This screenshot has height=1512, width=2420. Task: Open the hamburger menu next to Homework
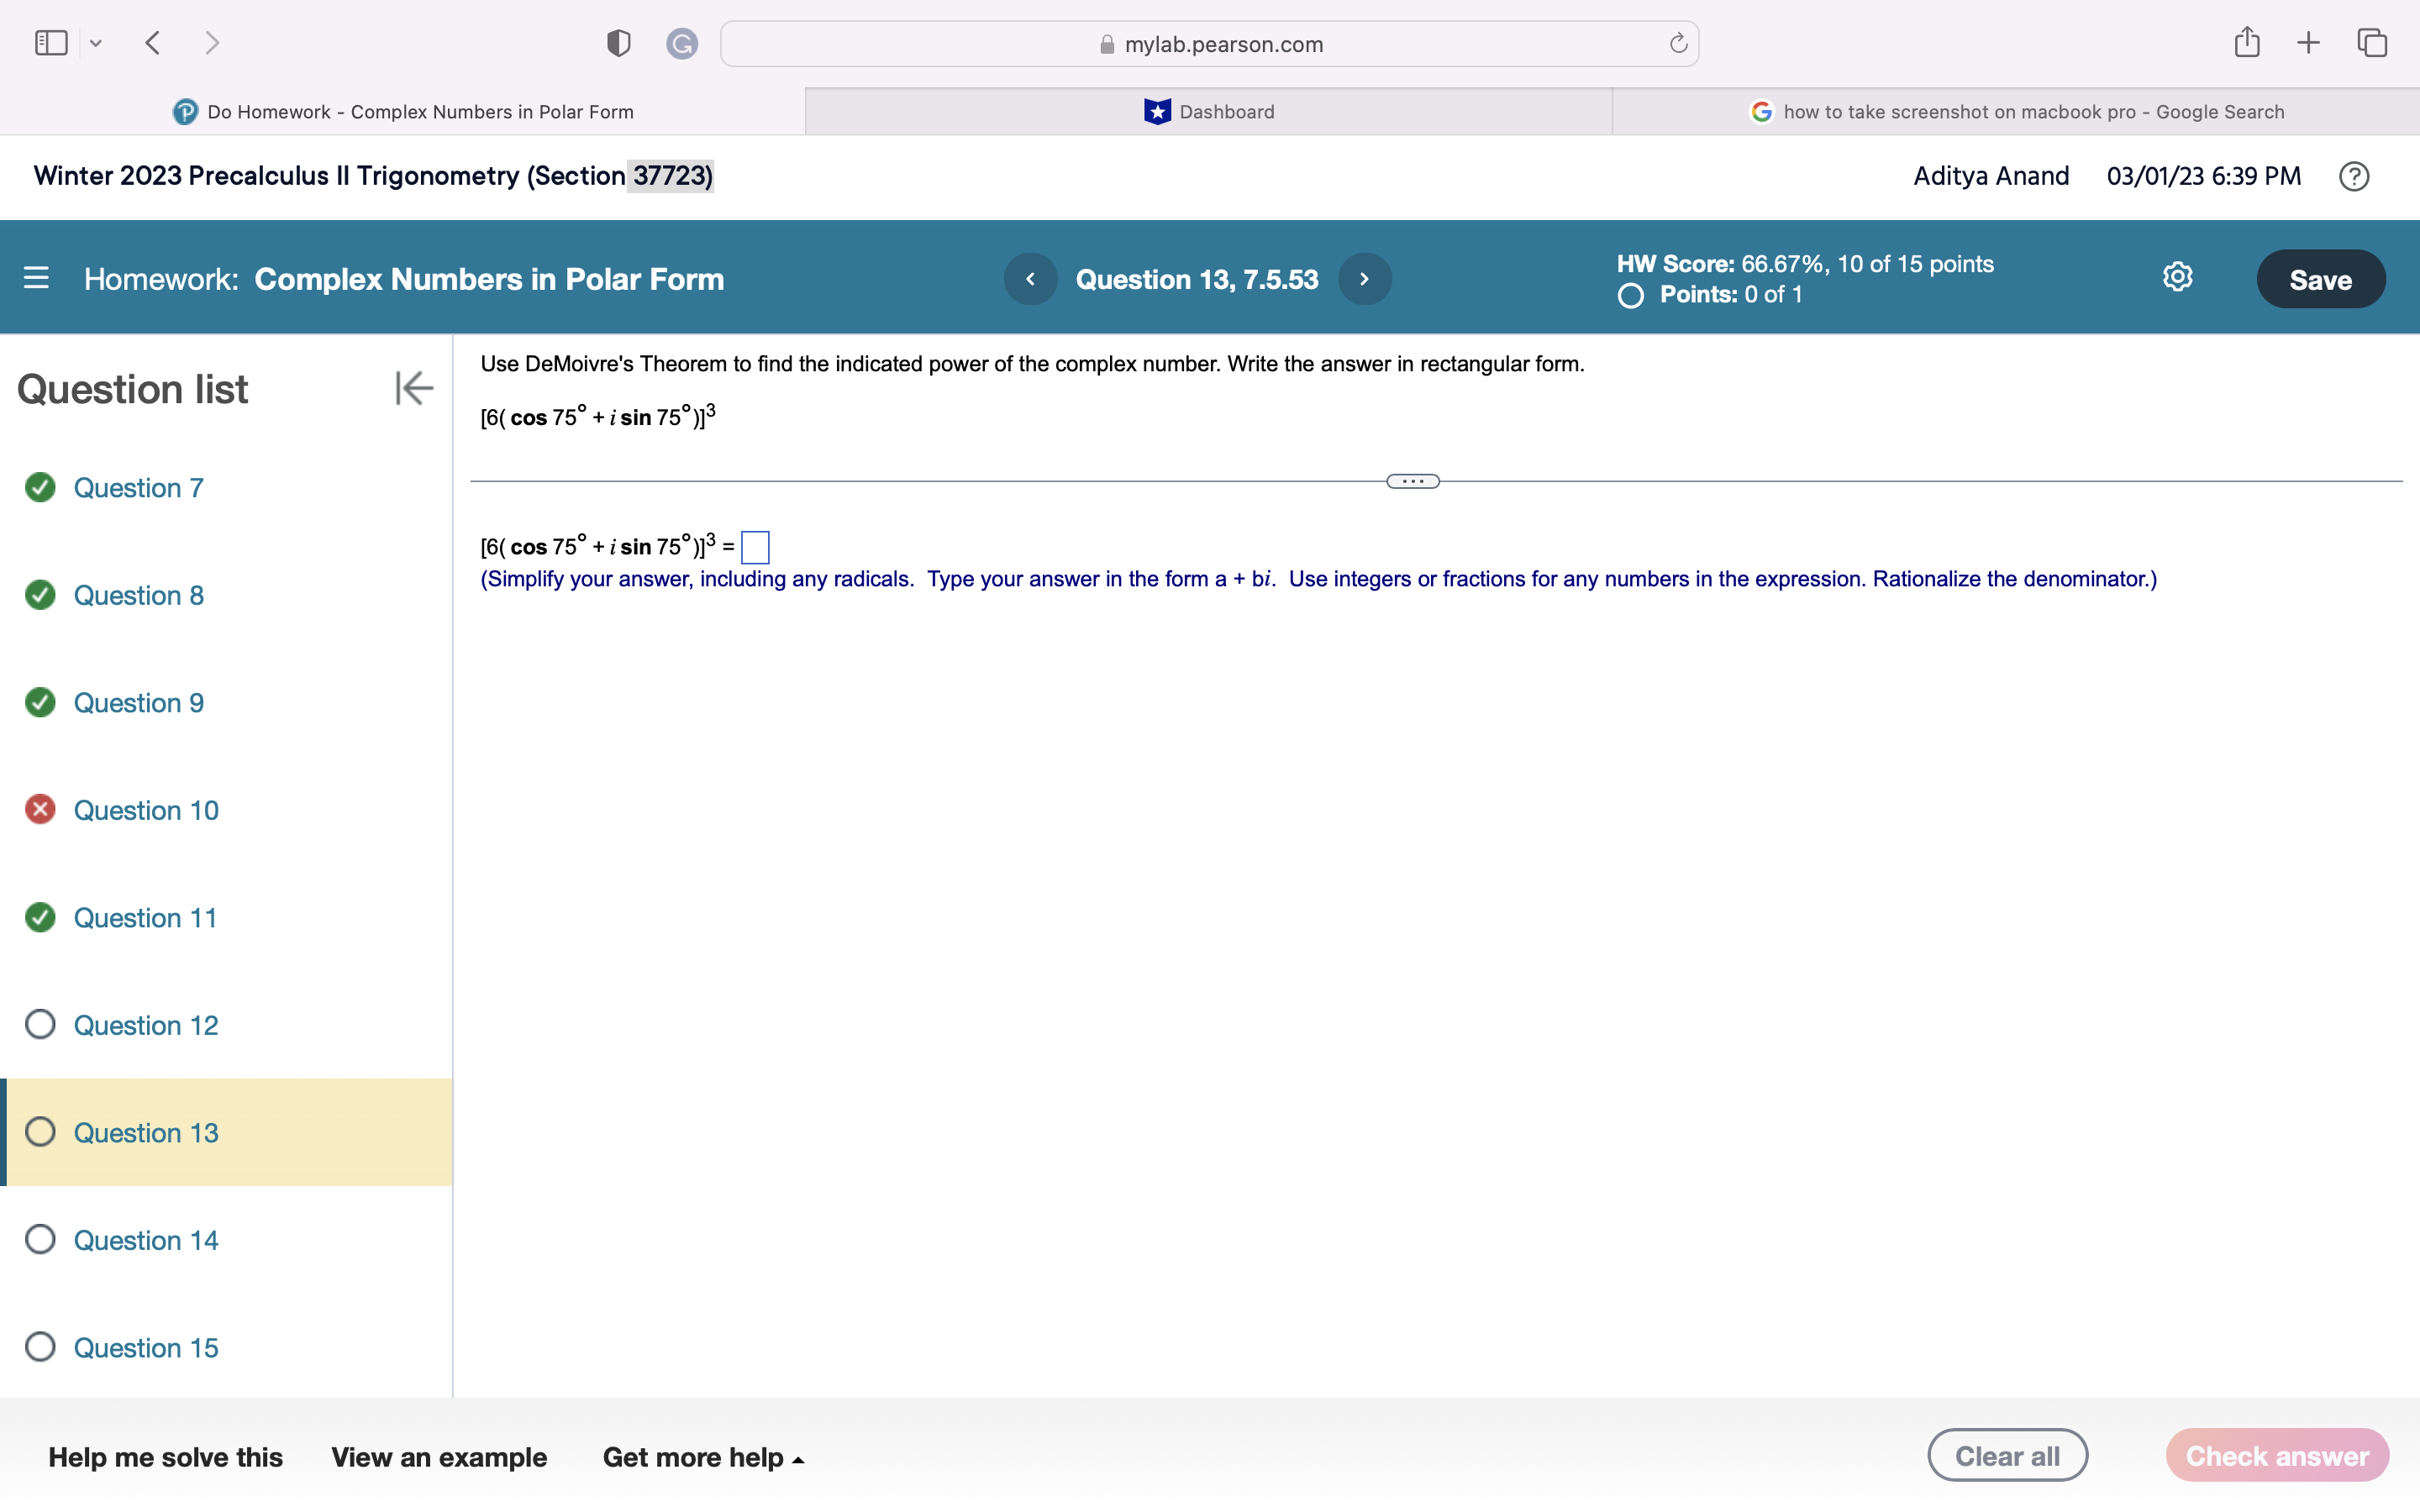[x=36, y=278]
